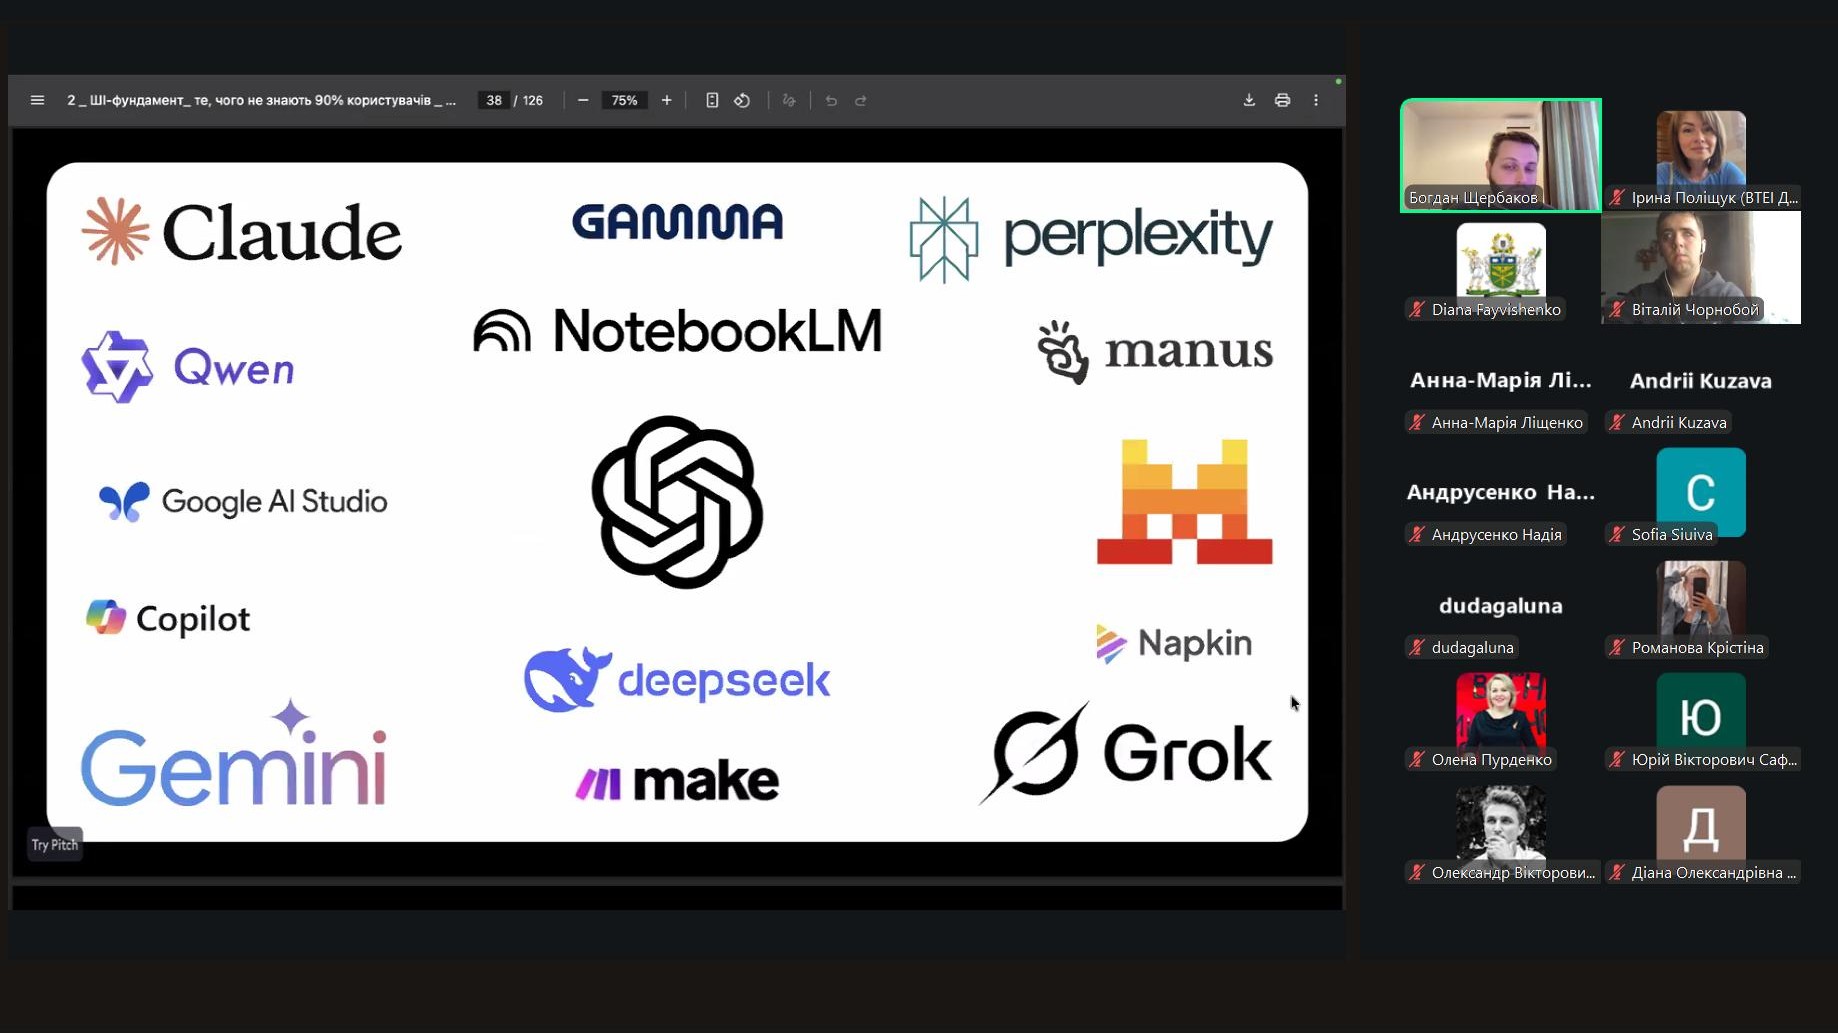1838x1034 pixels.
Task: Click the zoom out minus button
Action: pyautogui.click(x=583, y=100)
